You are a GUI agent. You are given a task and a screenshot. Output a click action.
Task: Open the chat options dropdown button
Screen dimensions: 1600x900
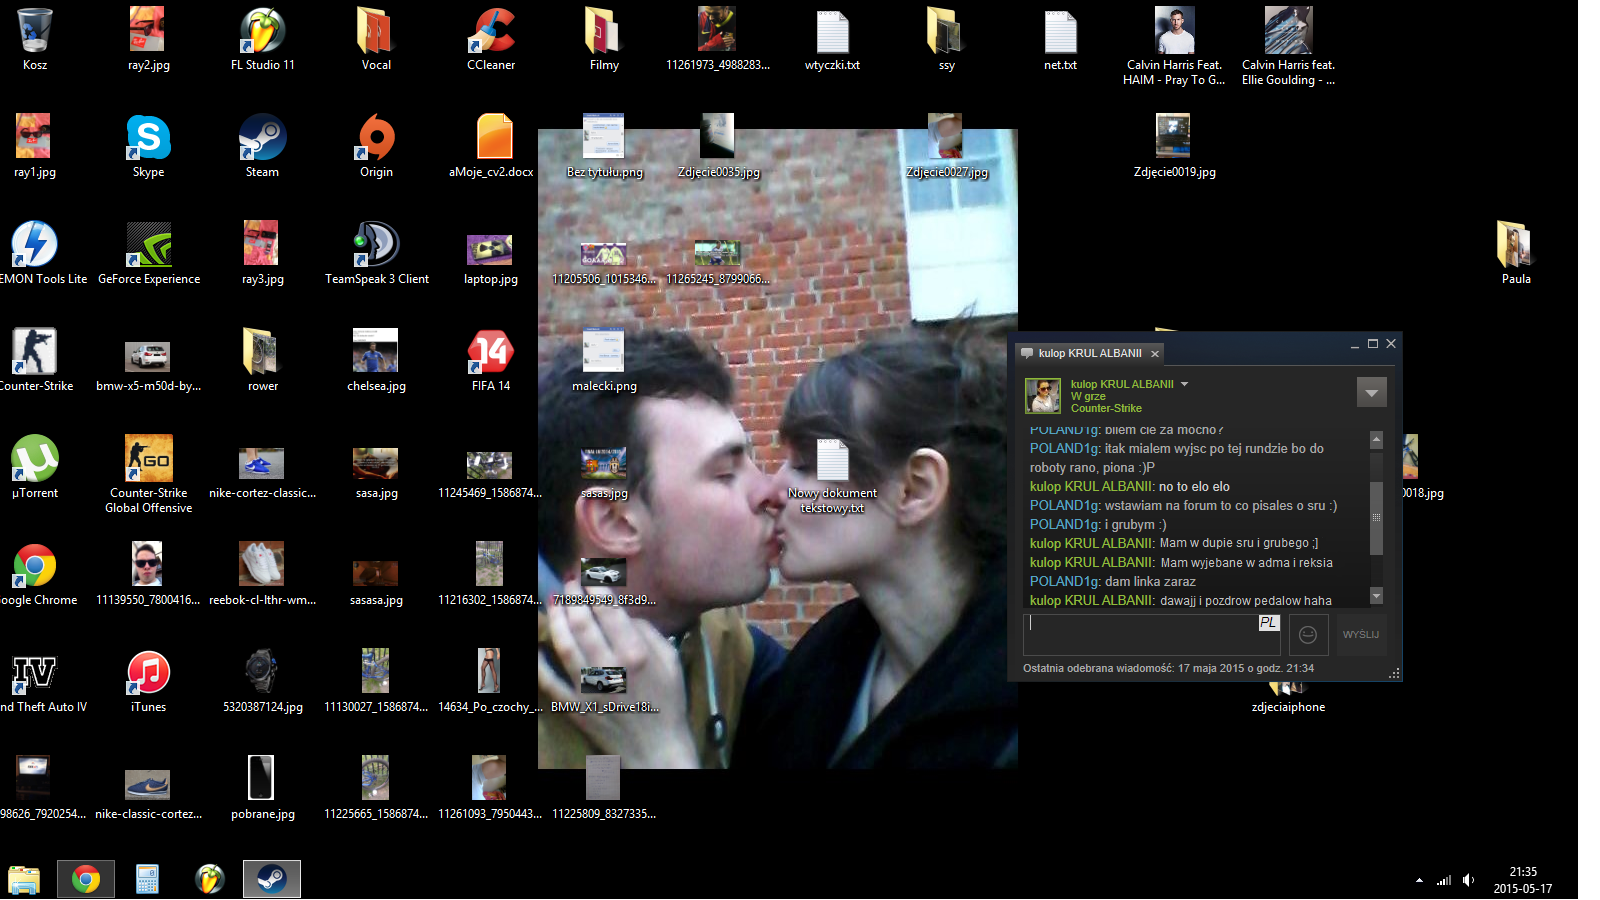pos(1371,393)
